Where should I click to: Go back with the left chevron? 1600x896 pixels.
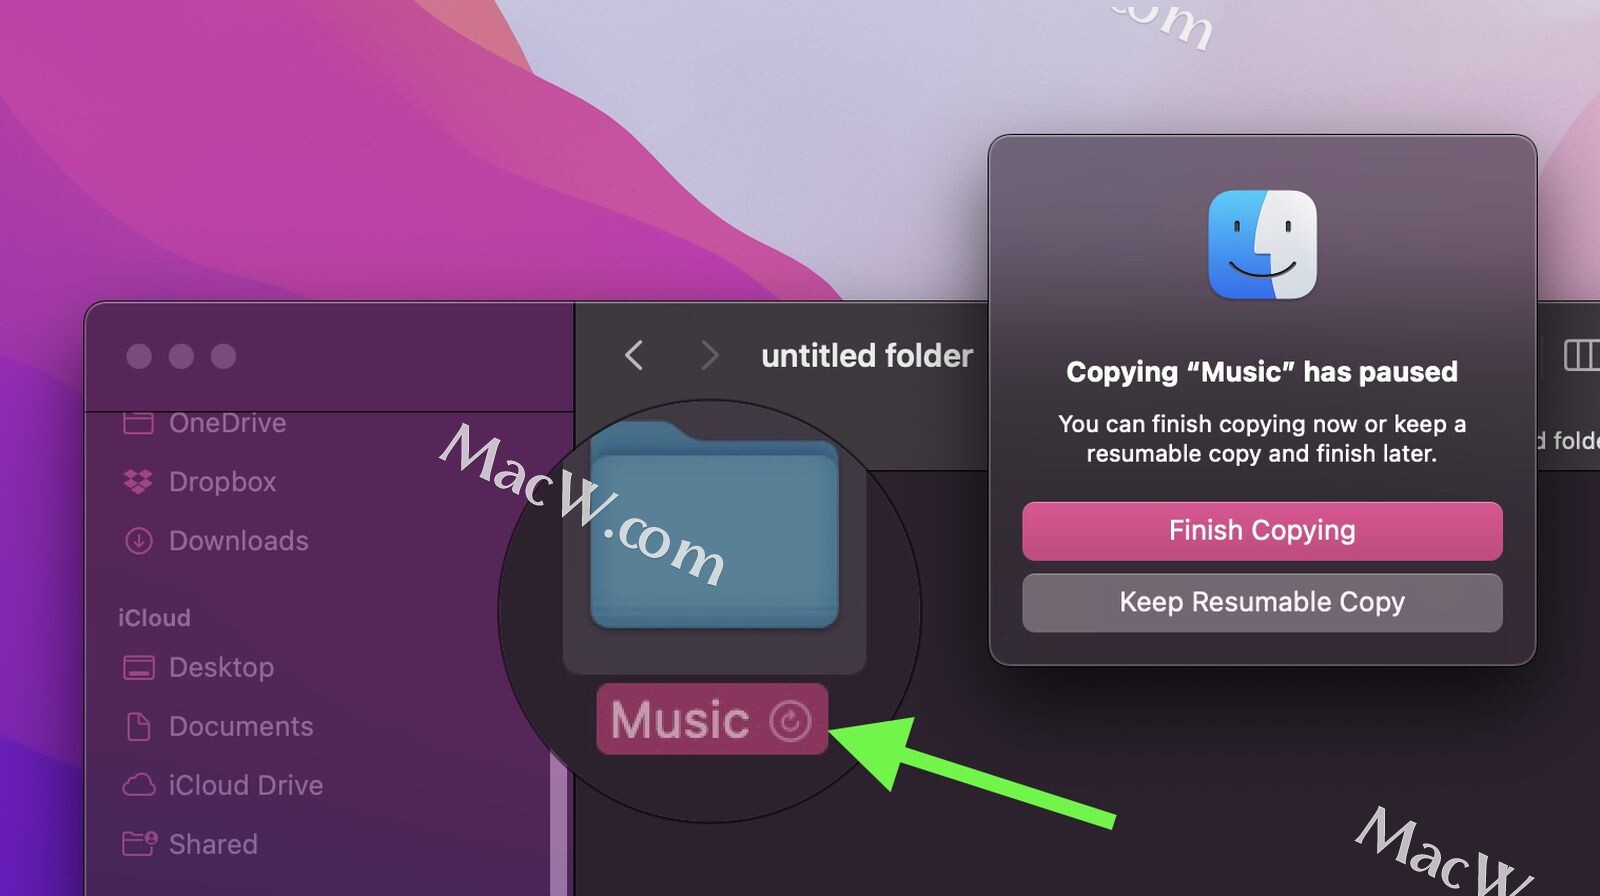[x=634, y=355]
